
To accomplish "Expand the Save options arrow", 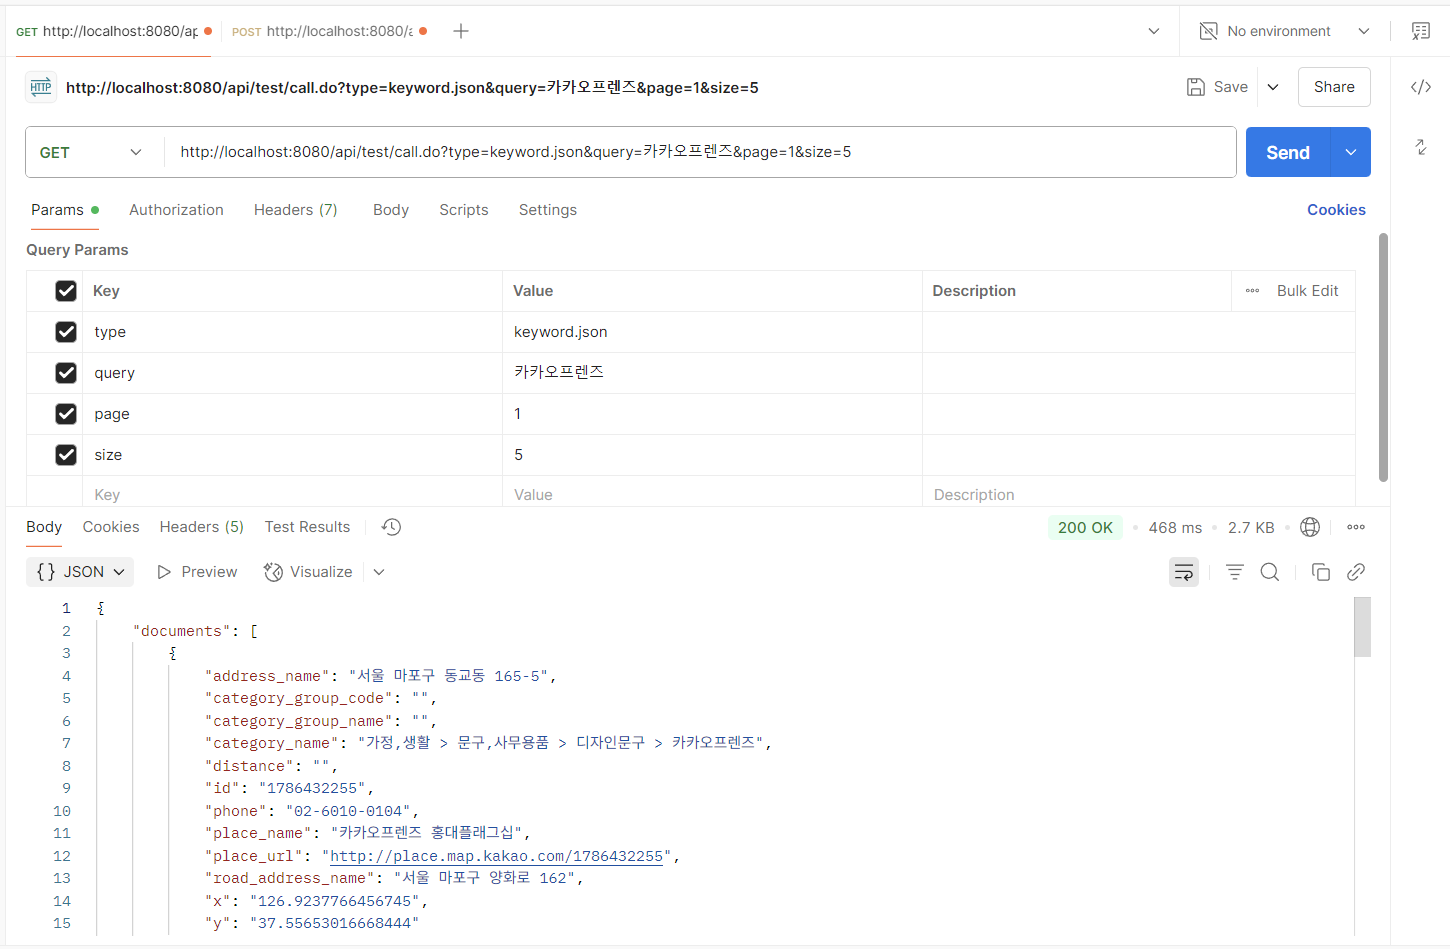I will tap(1273, 87).
